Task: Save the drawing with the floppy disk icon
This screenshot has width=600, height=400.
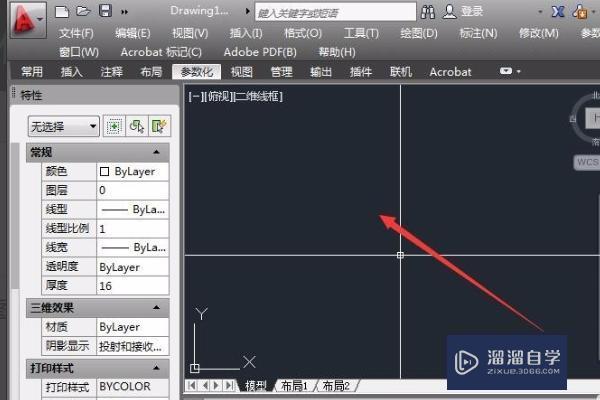Action: pos(105,11)
